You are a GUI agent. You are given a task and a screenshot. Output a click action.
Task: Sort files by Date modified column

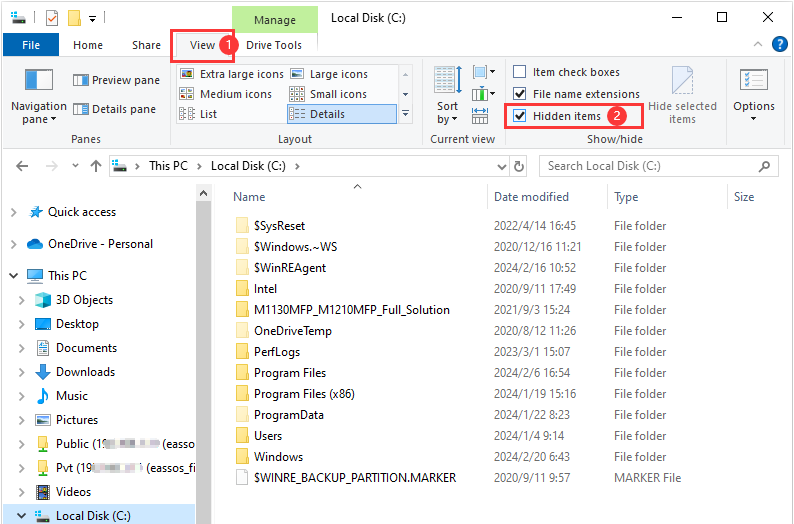531,197
